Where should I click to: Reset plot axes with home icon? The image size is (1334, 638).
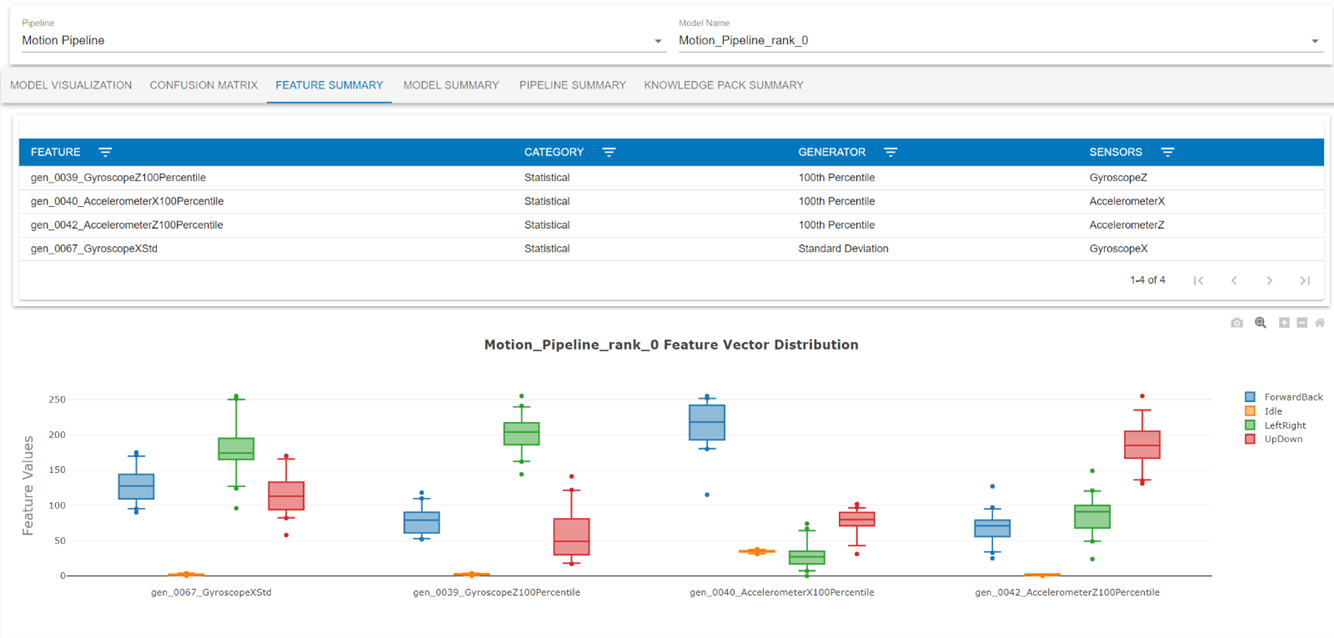[1320, 323]
